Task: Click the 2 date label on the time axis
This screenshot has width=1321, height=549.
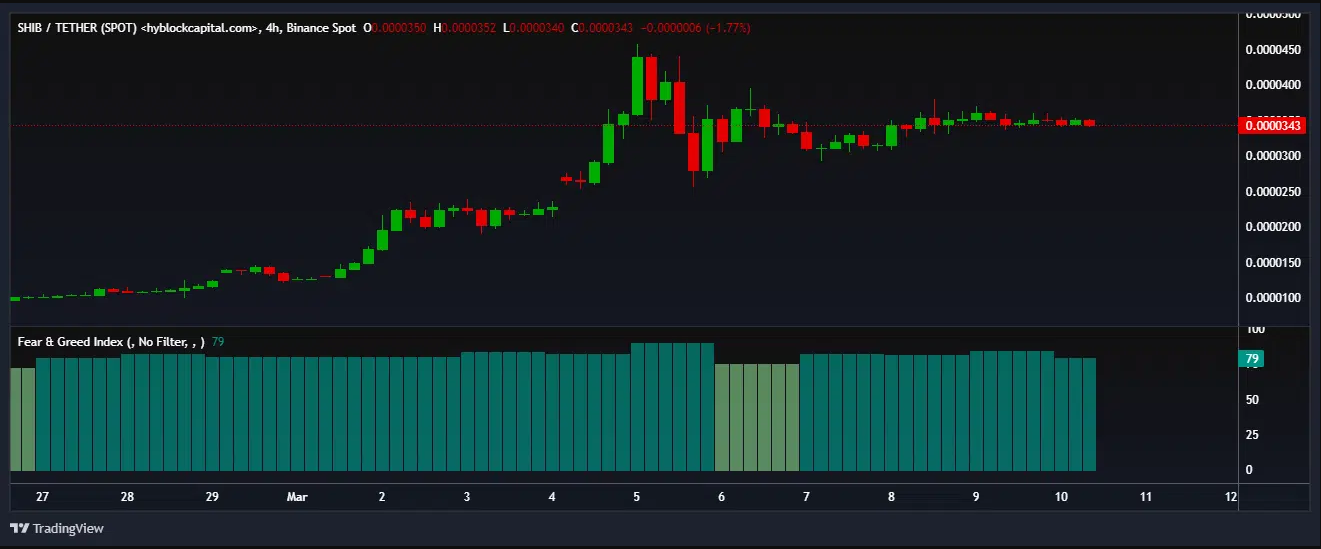Action: (x=382, y=497)
